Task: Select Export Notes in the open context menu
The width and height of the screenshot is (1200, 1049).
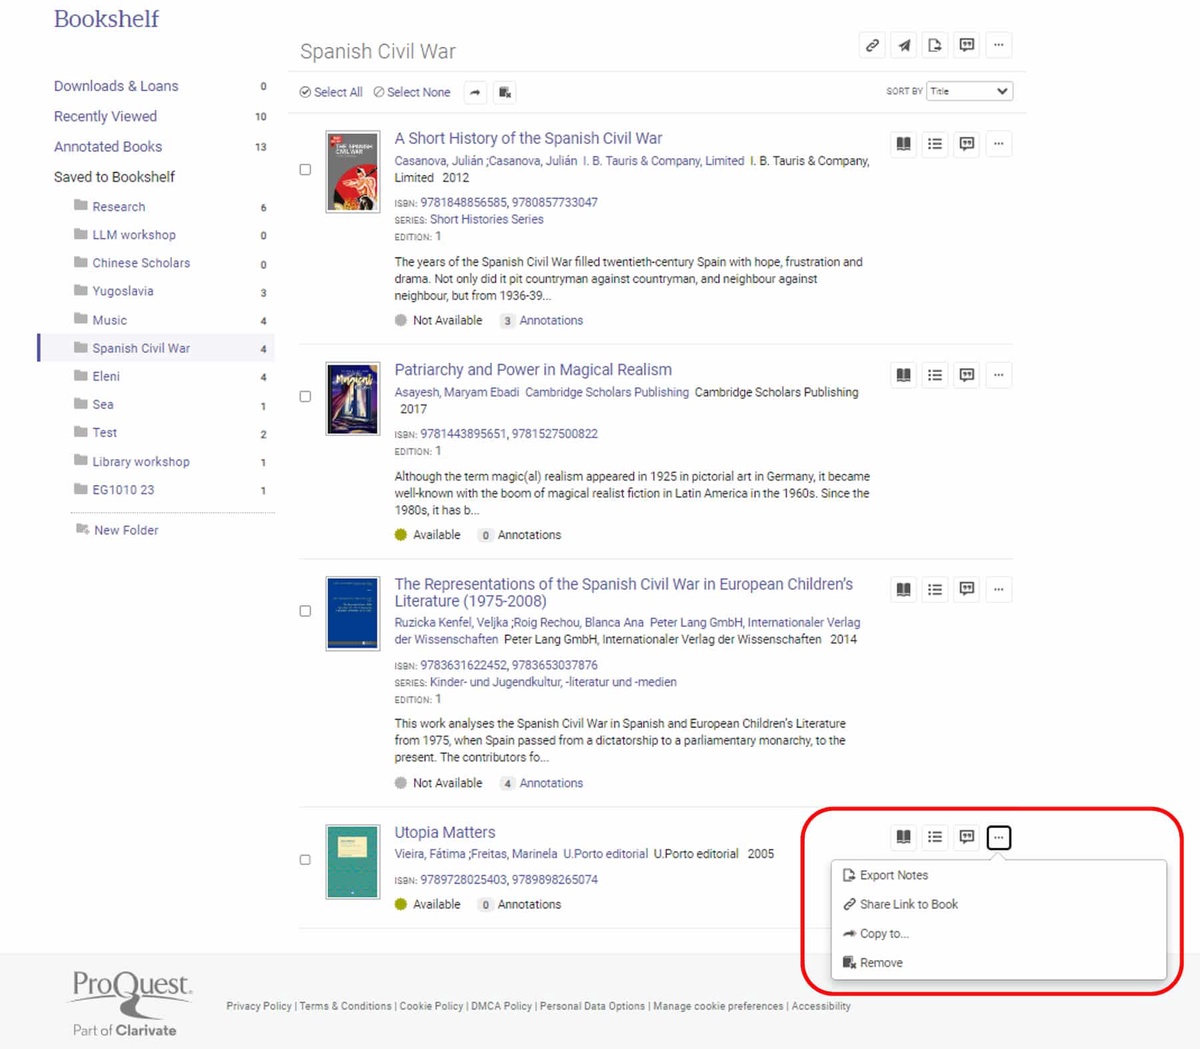Action: pos(893,874)
